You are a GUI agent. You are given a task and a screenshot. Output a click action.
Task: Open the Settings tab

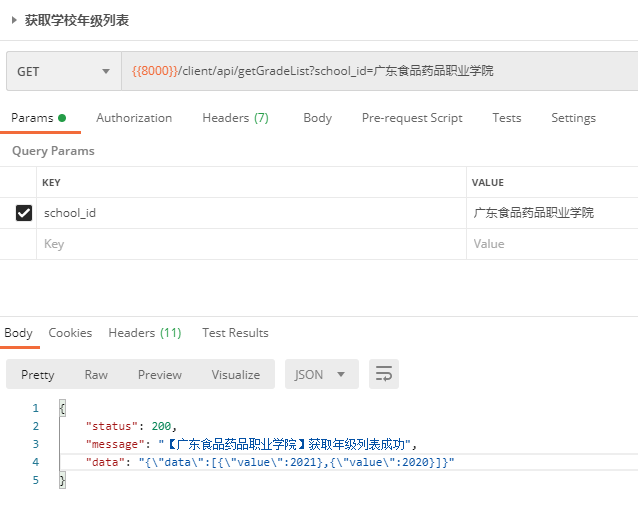(573, 118)
